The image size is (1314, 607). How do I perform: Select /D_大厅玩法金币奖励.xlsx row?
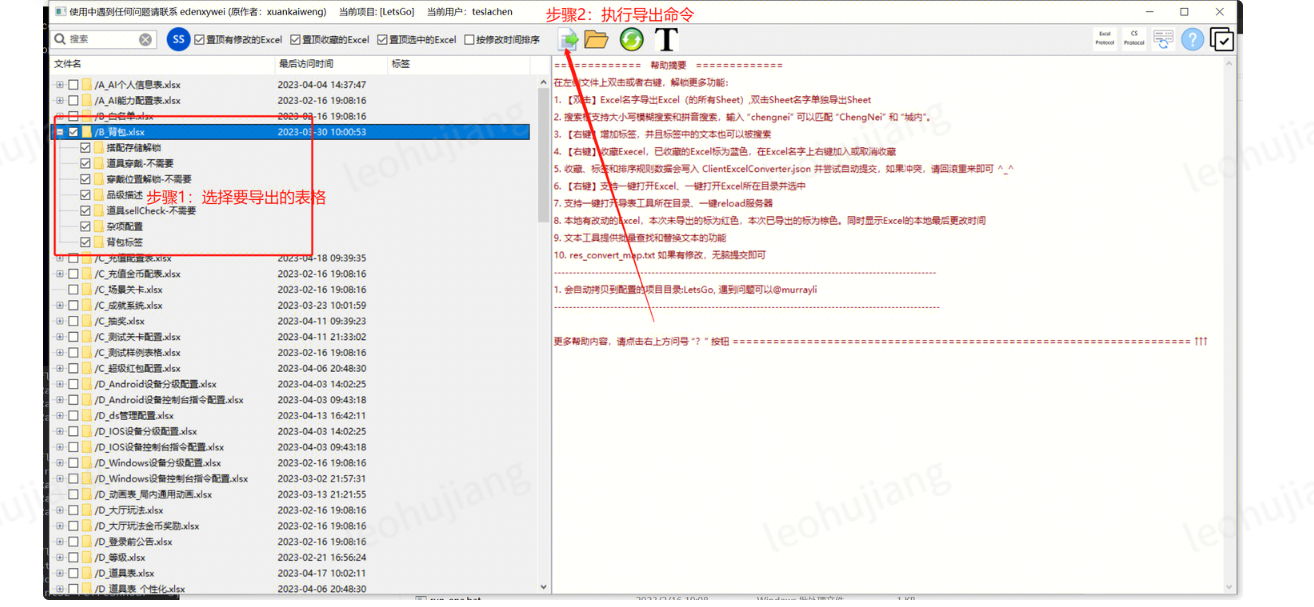pyautogui.click(x=290, y=526)
